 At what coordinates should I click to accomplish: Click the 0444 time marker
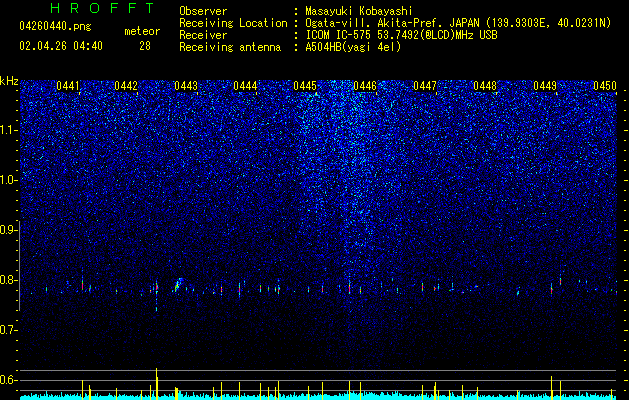tap(245, 86)
